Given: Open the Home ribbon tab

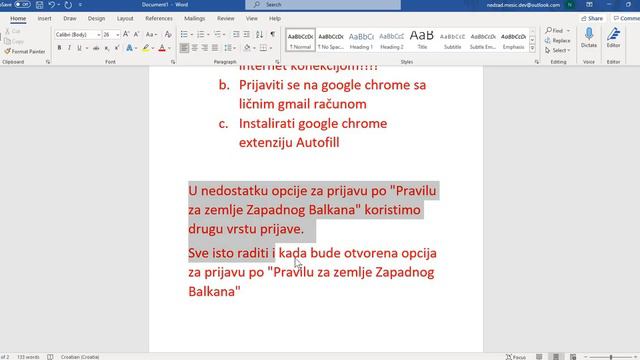Looking at the screenshot, I should tap(18, 18).
